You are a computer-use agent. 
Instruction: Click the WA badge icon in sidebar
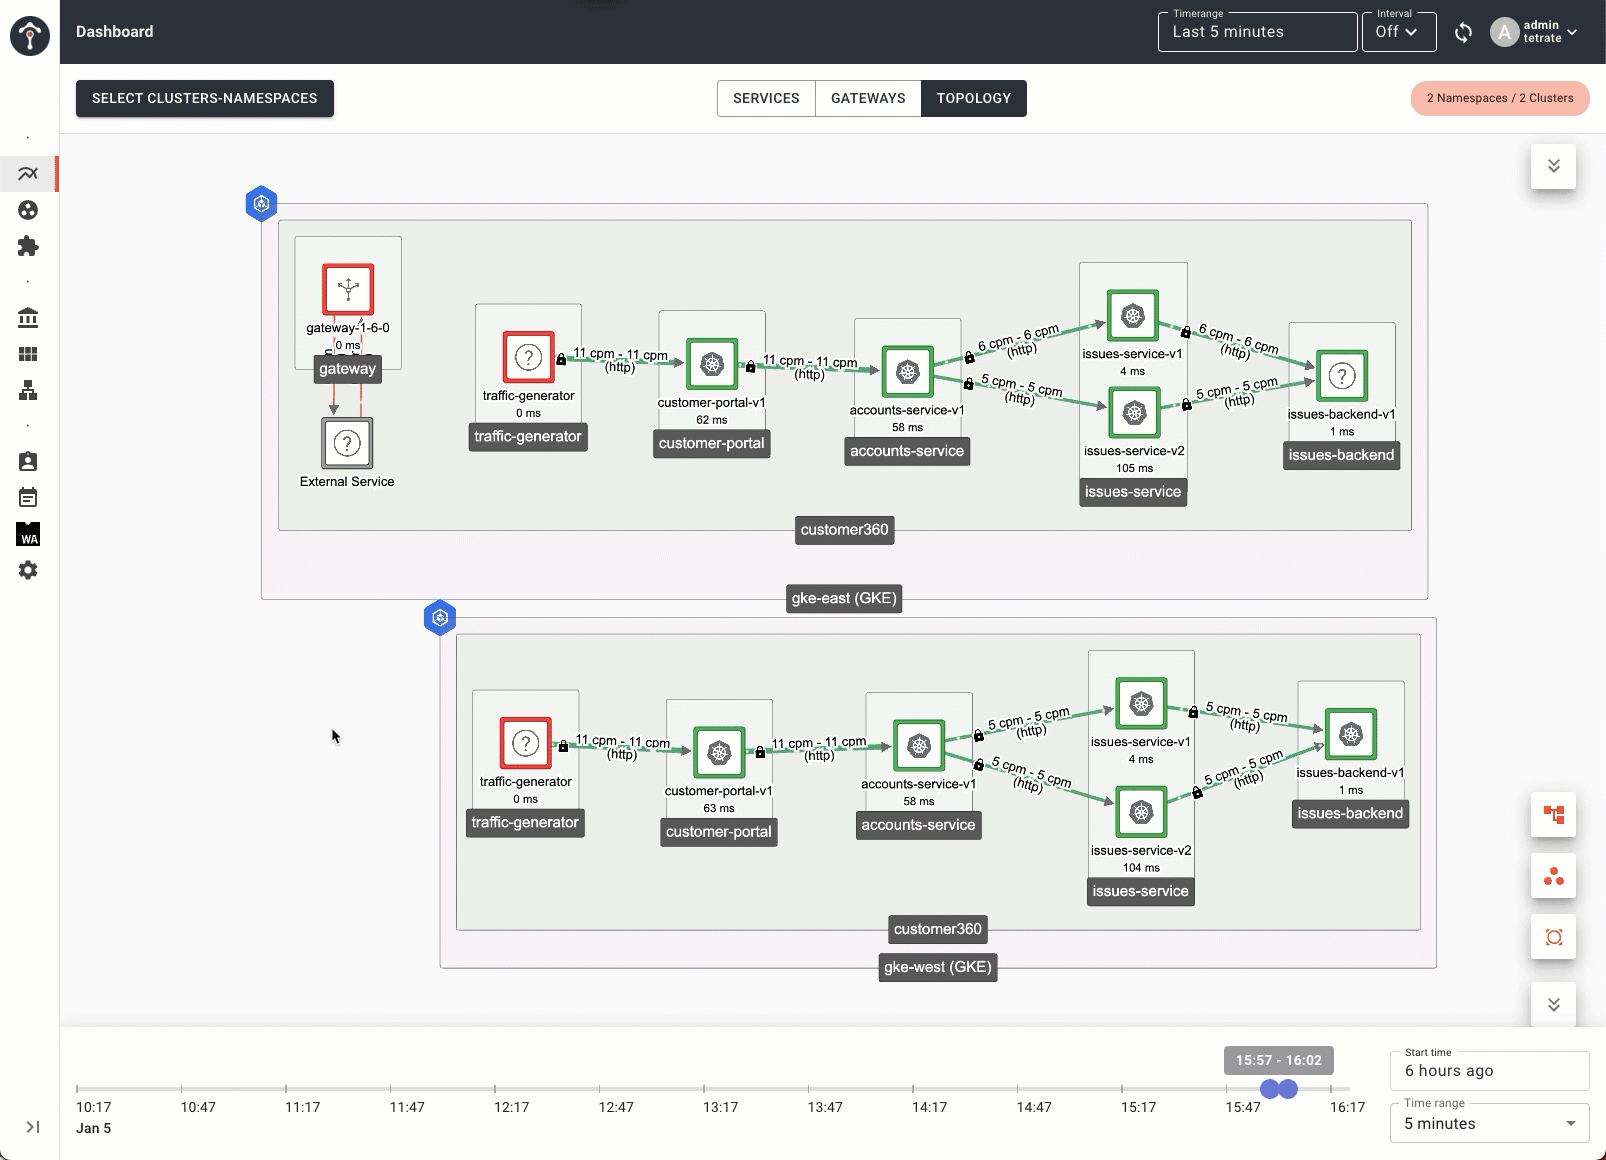28,534
